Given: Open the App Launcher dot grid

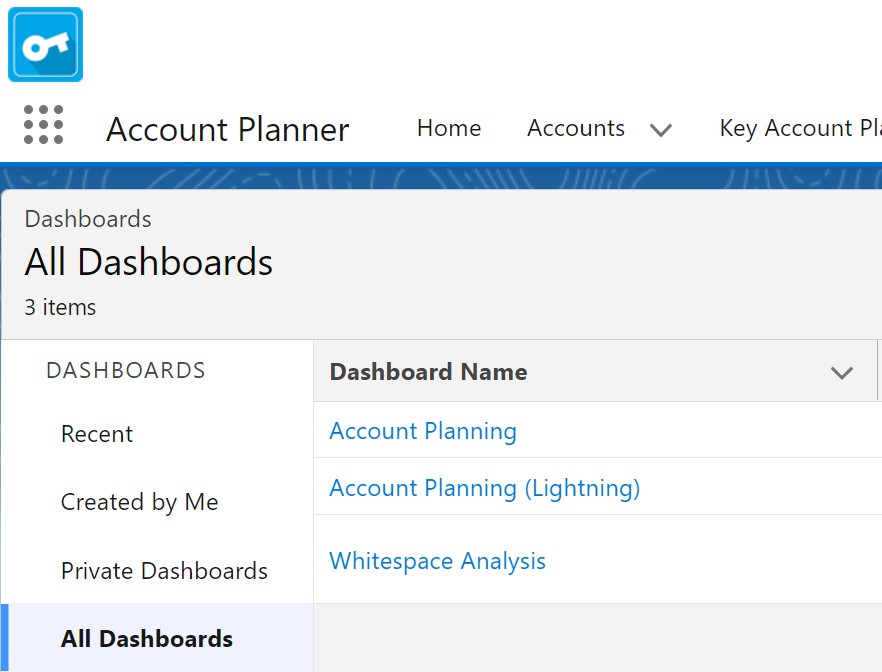Looking at the screenshot, I should 43,125.
